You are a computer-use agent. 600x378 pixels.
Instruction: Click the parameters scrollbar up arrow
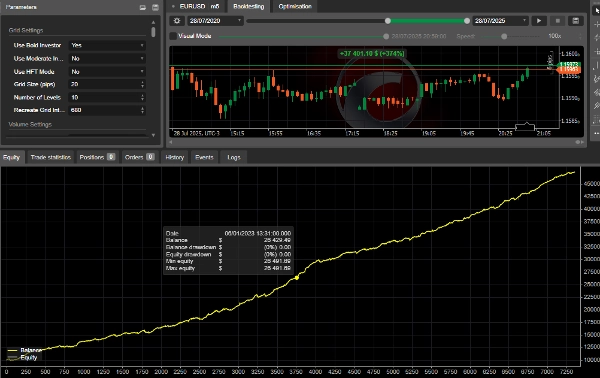click(x=153, y=23)
